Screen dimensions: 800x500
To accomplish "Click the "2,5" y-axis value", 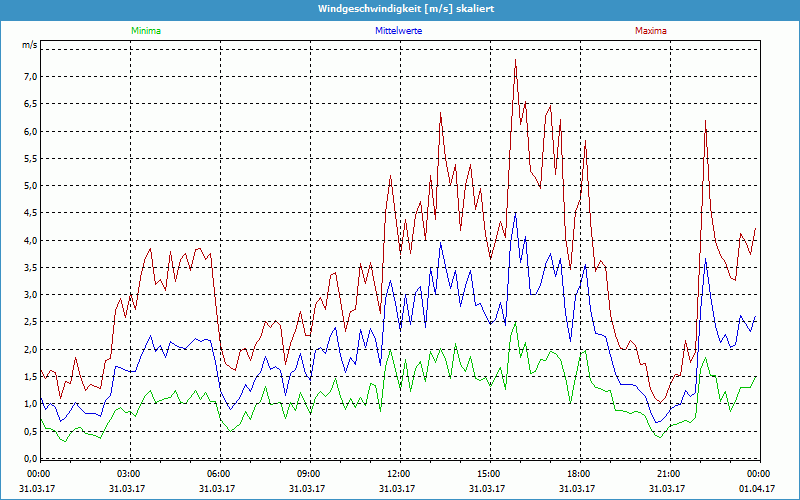I will click(x=31, y=322).
